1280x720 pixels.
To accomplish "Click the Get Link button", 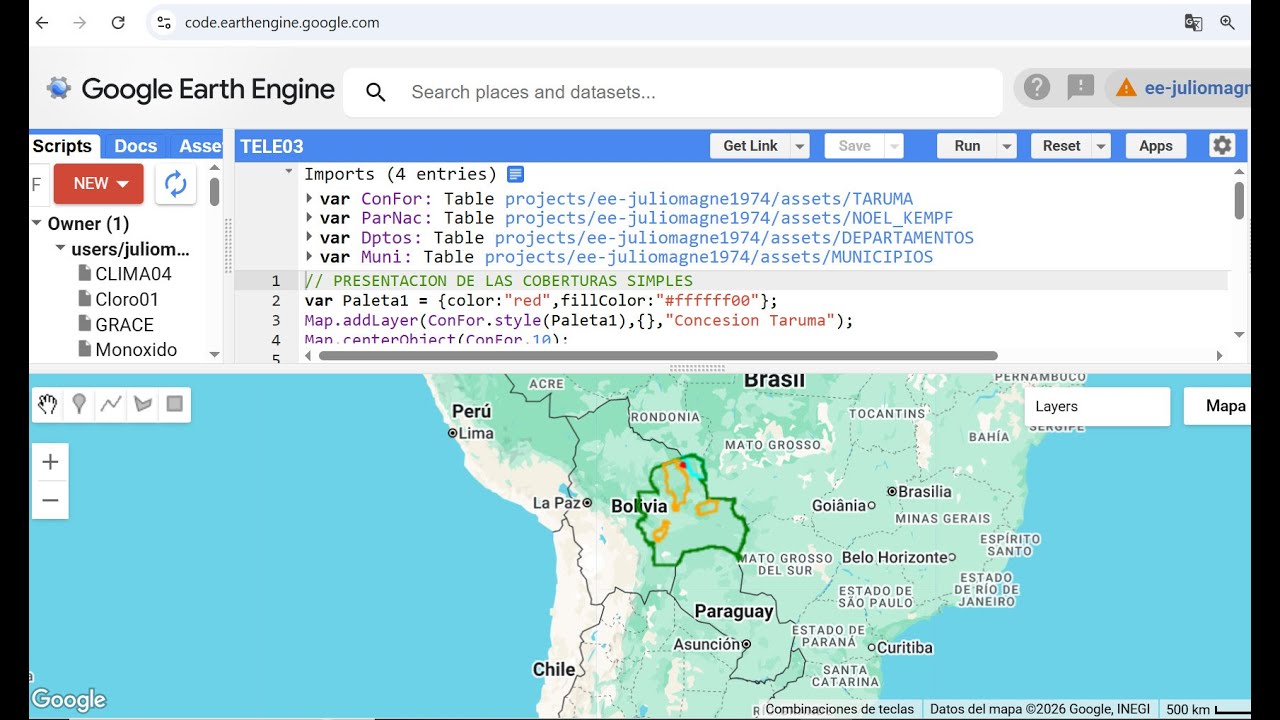I will tap(750, 146).
